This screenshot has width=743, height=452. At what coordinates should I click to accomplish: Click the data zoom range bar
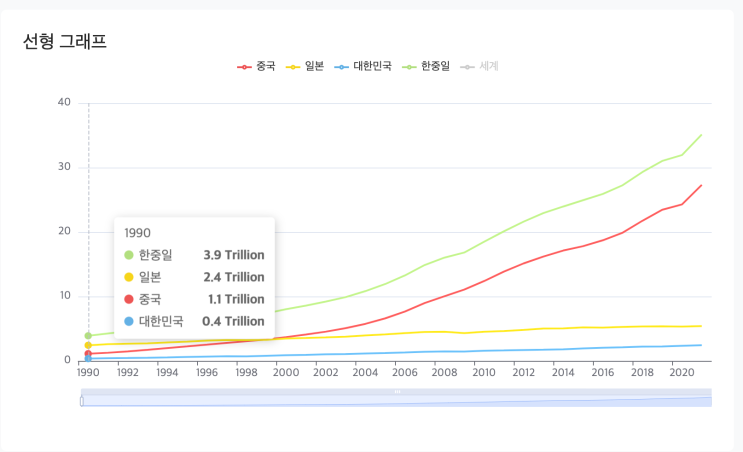(397, 401)
